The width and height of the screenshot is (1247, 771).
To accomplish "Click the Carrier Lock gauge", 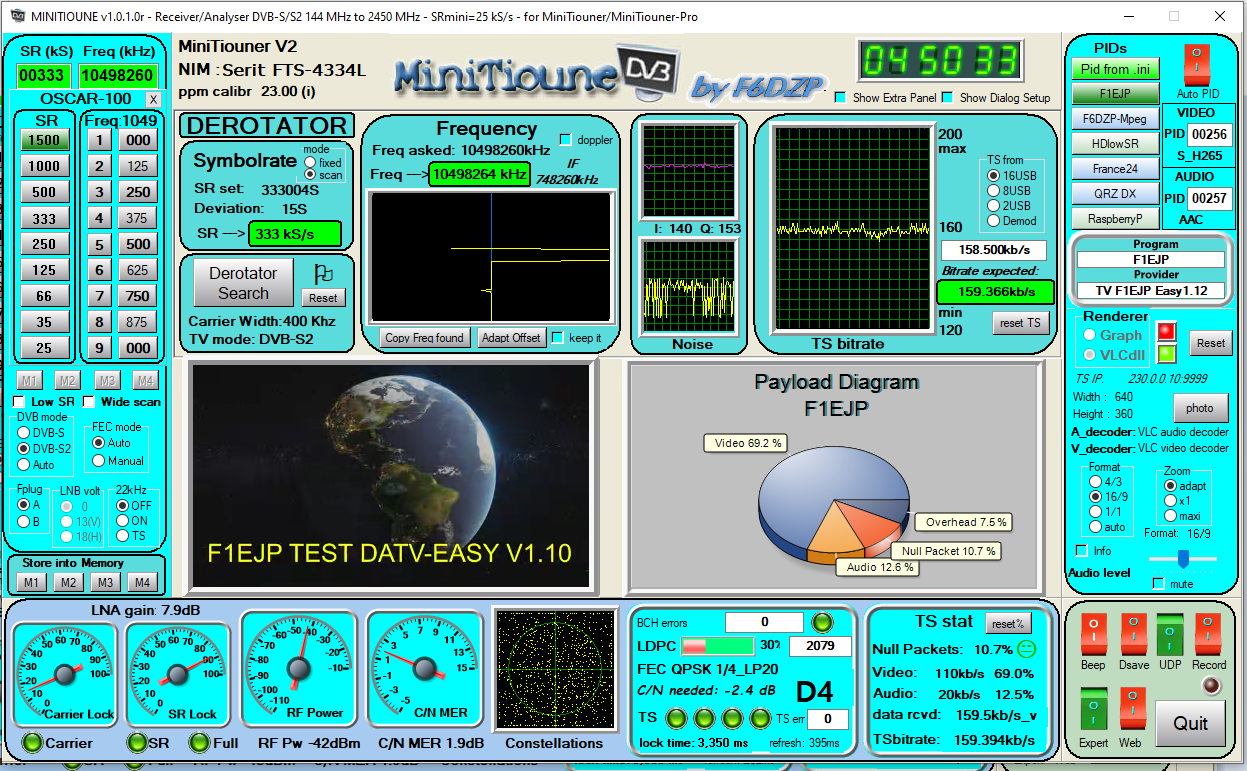I will 64,674.
